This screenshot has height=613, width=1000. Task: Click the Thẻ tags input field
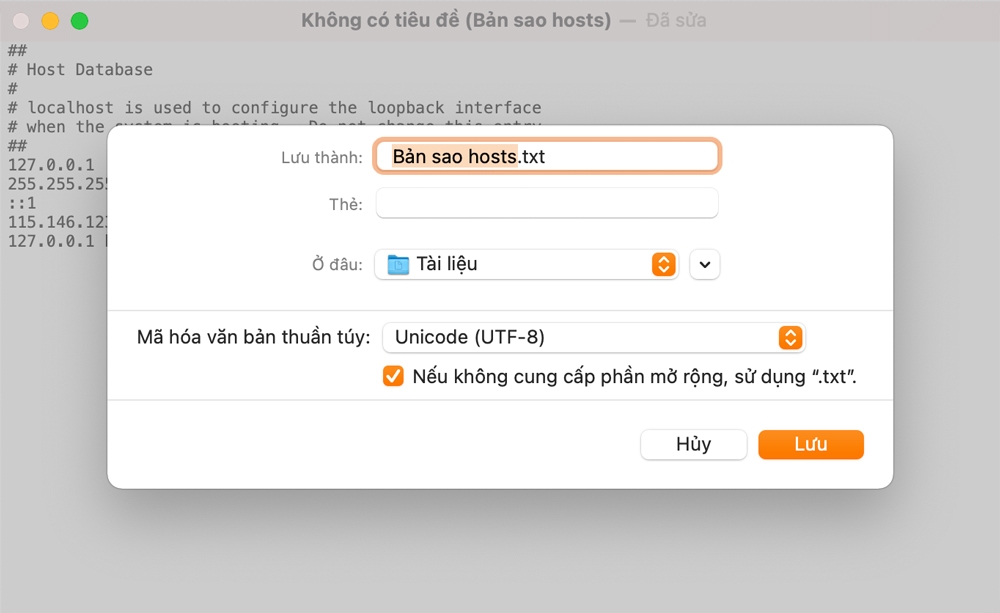click(547, 203)
